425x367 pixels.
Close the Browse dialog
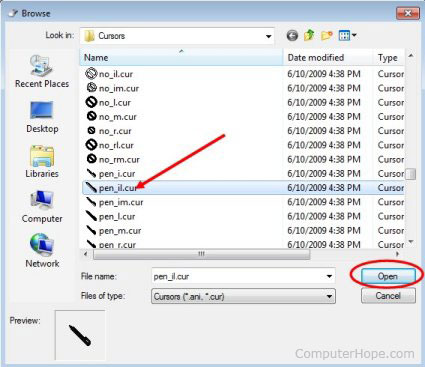pyautogui.click(x=408, y=13)
